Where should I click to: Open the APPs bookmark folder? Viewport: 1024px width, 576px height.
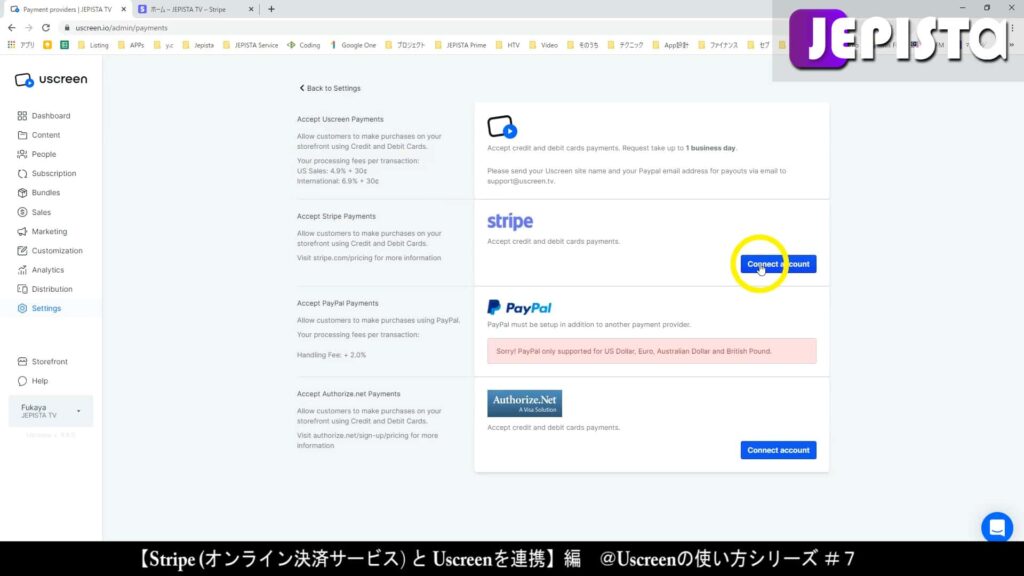(x=130, y=45)
